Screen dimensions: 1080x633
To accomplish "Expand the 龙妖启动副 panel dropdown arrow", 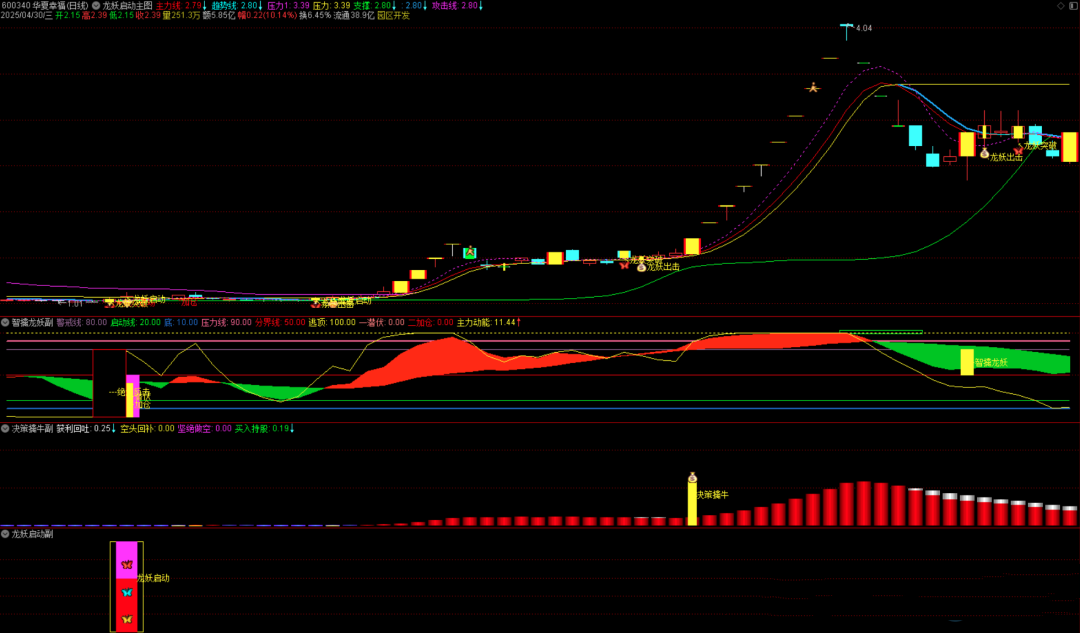I will coord(5,534).
